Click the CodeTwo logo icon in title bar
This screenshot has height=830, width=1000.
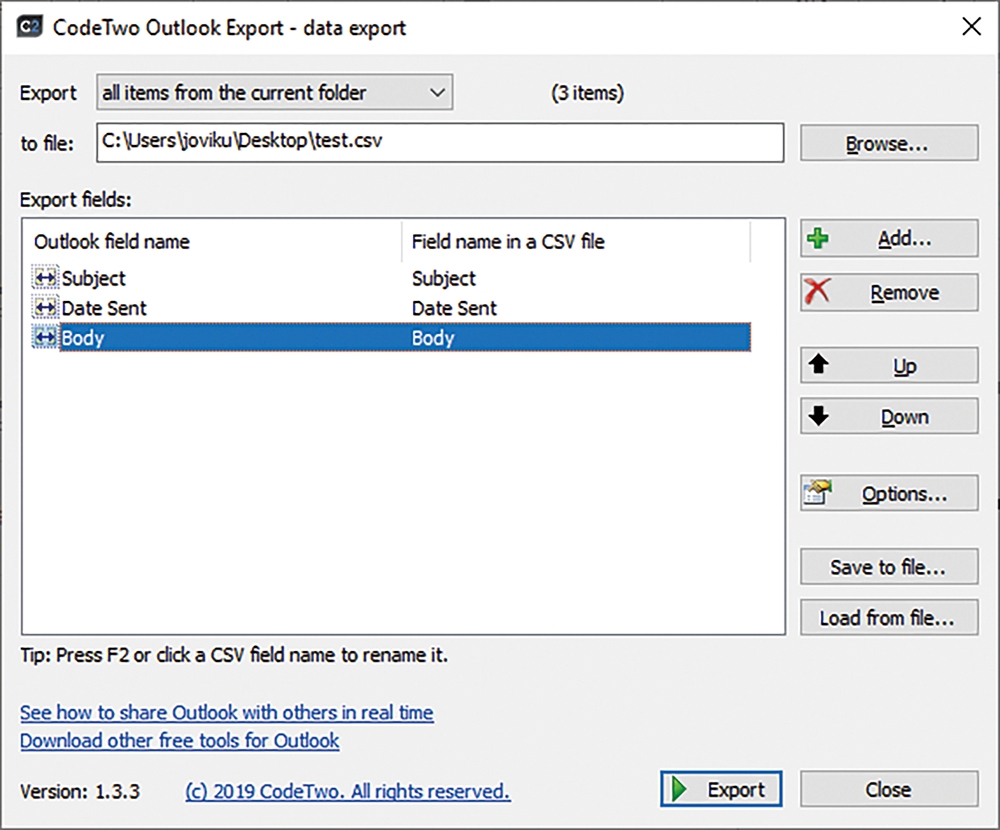(x=29, y=27)
